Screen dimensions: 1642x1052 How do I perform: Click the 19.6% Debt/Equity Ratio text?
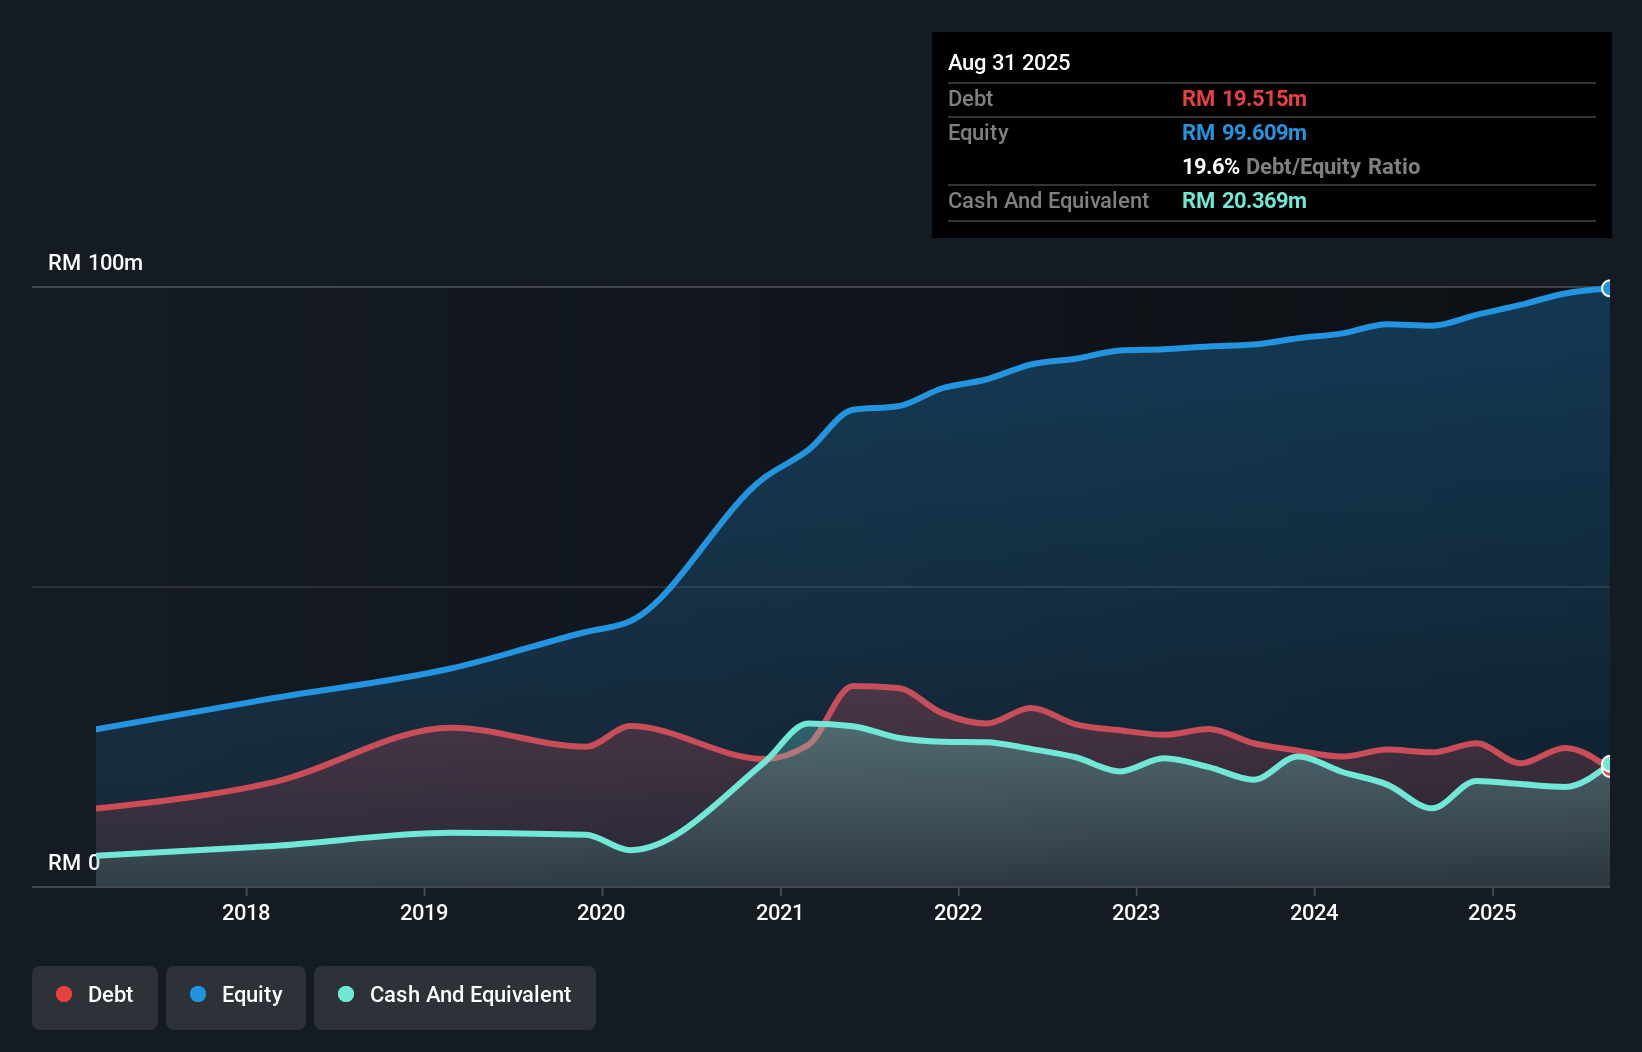coord(1301,166)
